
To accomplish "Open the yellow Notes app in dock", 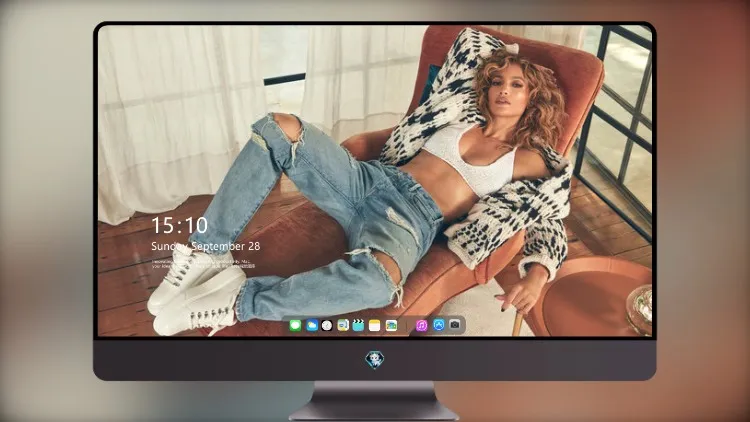I will pos(375,326).
